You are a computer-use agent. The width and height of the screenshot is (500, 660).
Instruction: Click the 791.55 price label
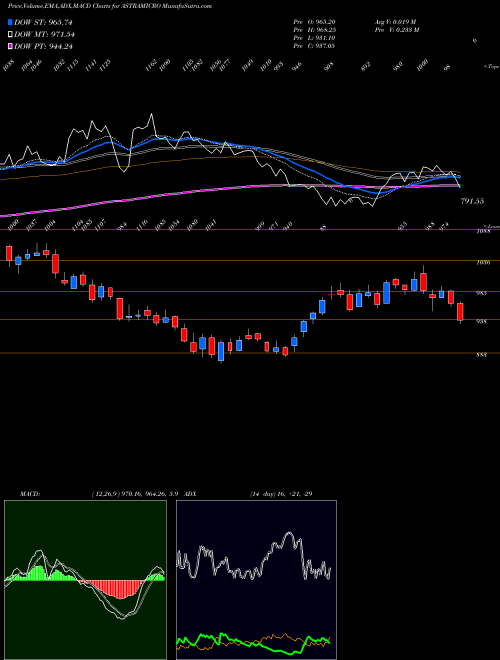(472, 201)
